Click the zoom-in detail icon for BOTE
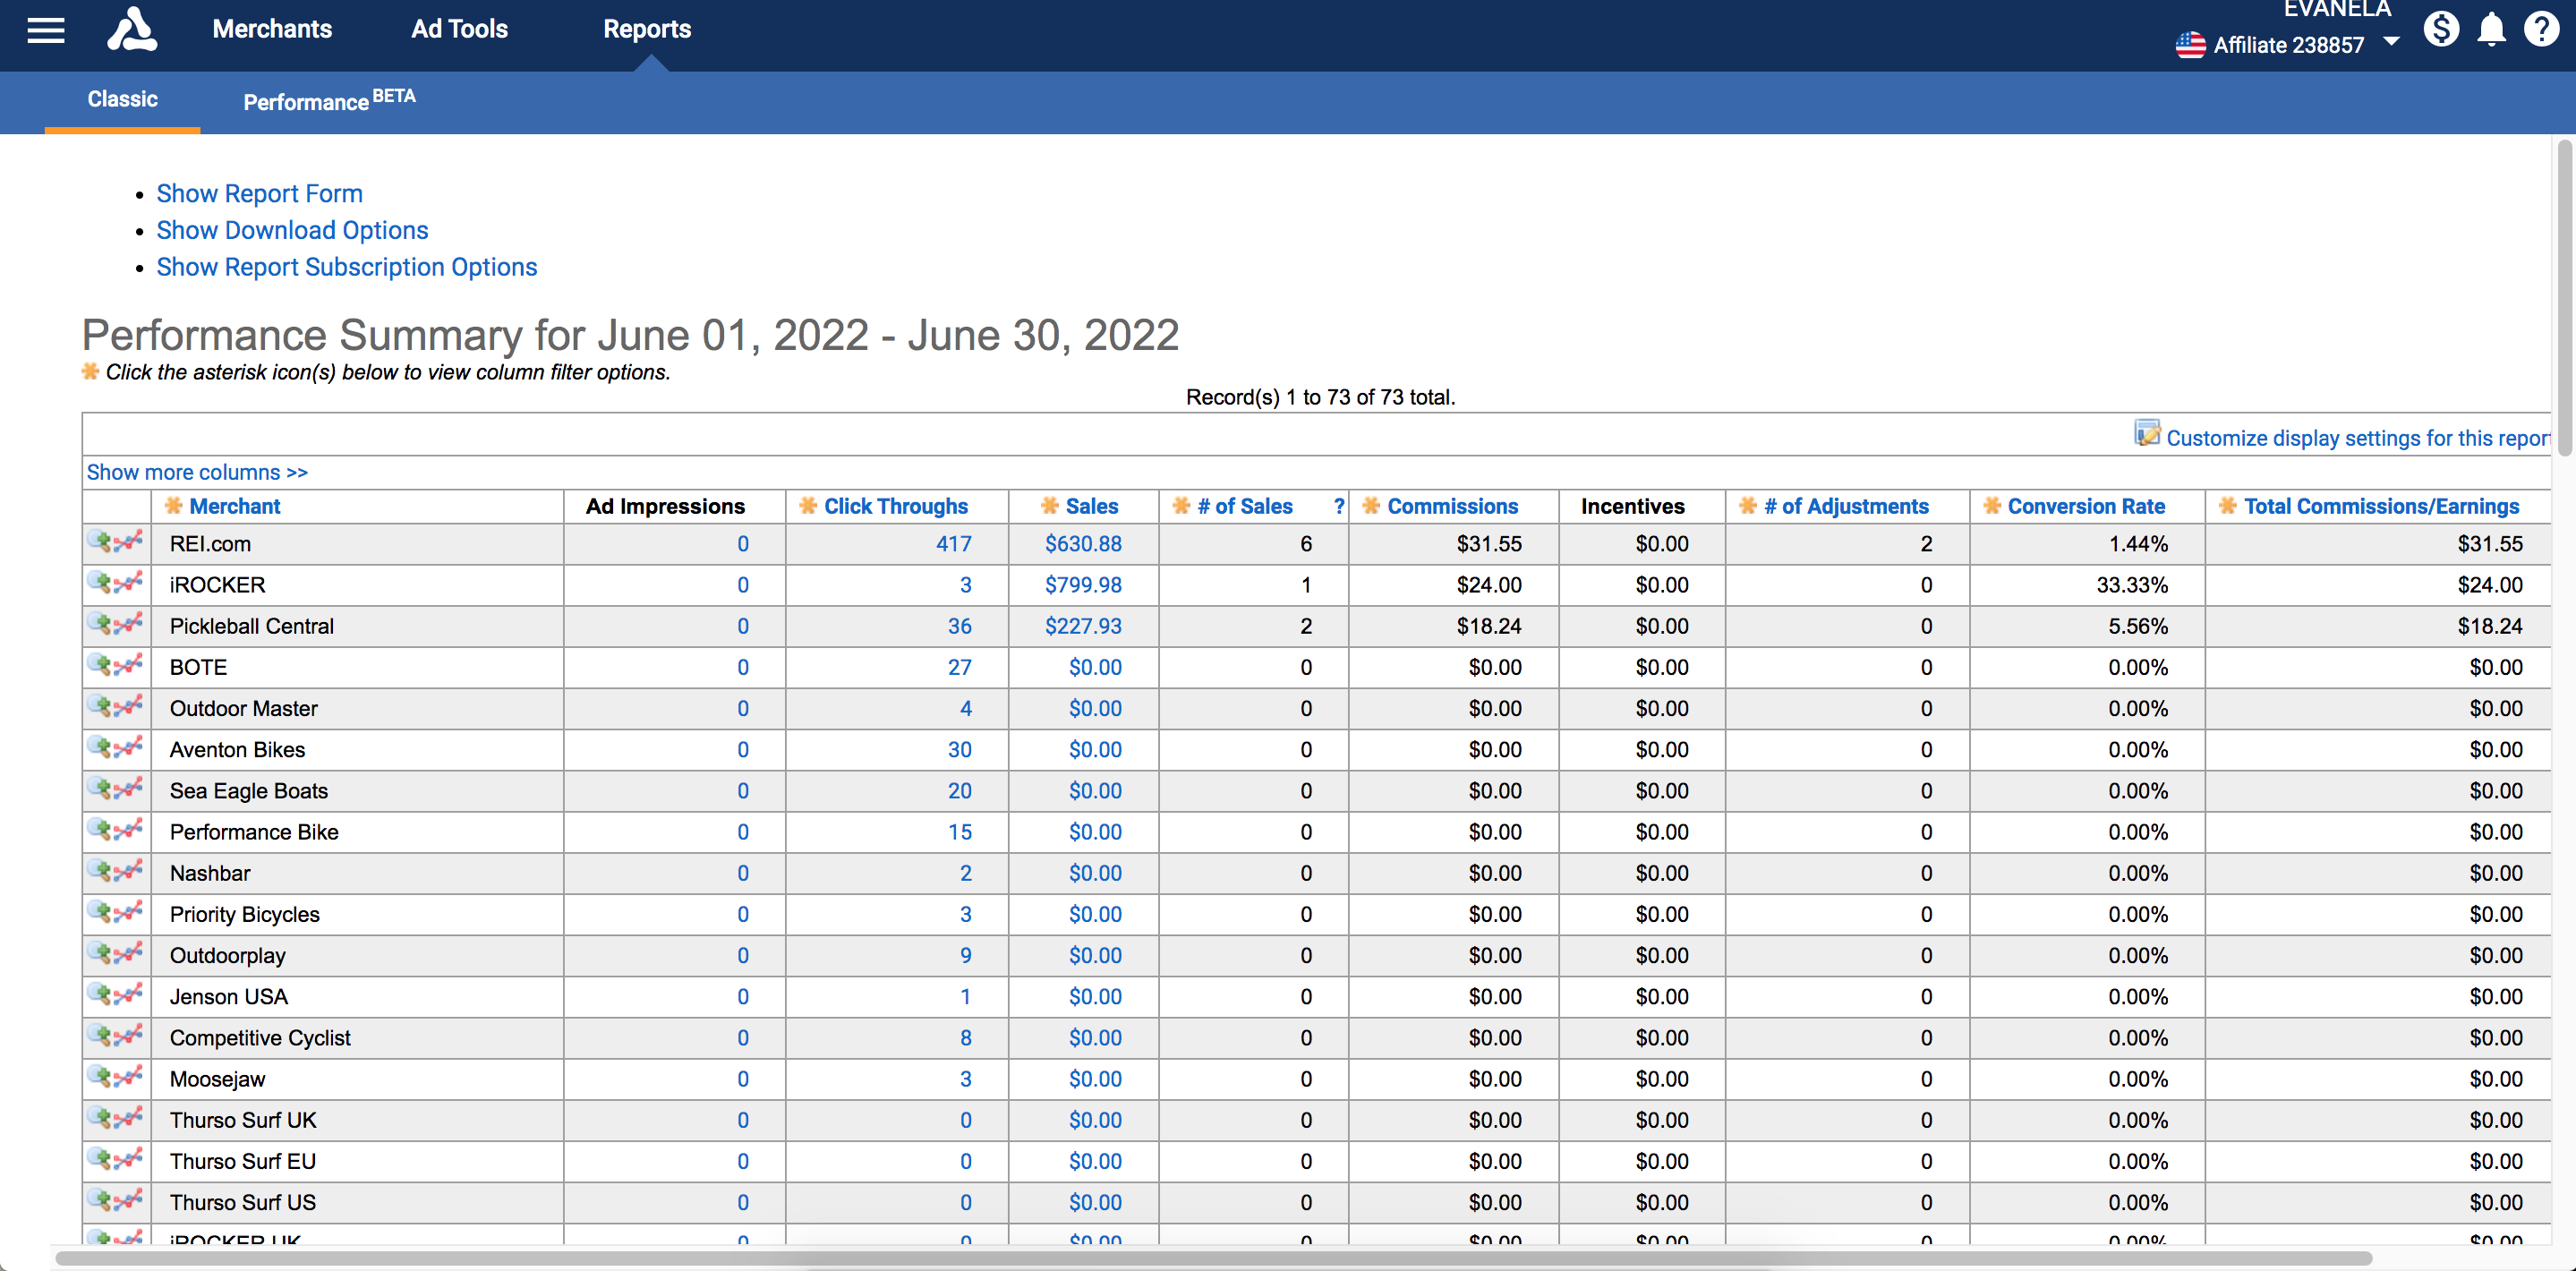 tap(100, 665)
